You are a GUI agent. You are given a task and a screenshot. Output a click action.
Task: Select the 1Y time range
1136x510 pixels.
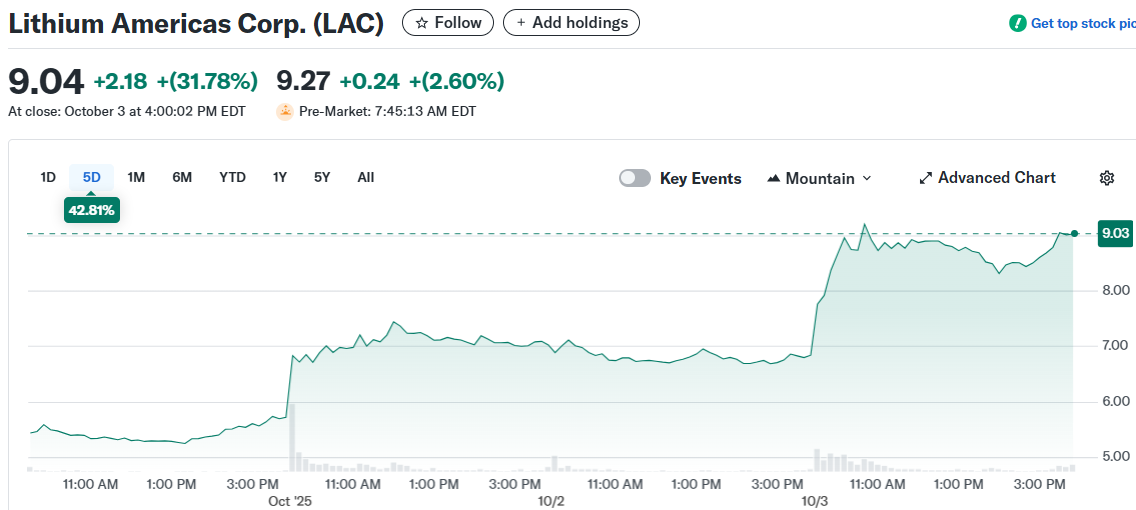[x=280, y=177]
